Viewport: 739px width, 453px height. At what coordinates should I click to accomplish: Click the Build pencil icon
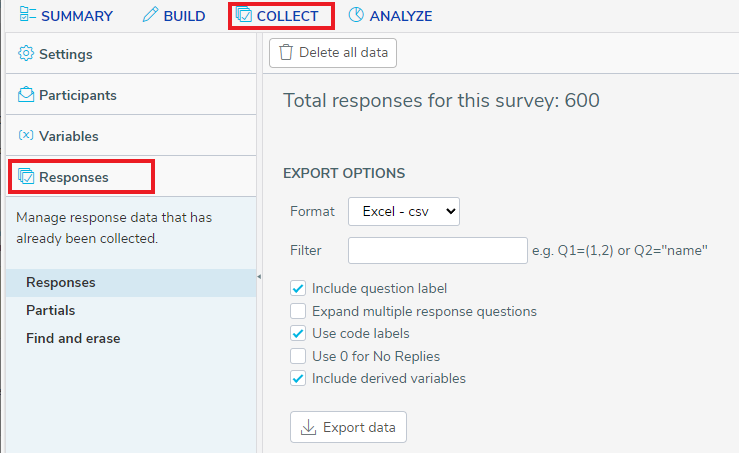150,15
